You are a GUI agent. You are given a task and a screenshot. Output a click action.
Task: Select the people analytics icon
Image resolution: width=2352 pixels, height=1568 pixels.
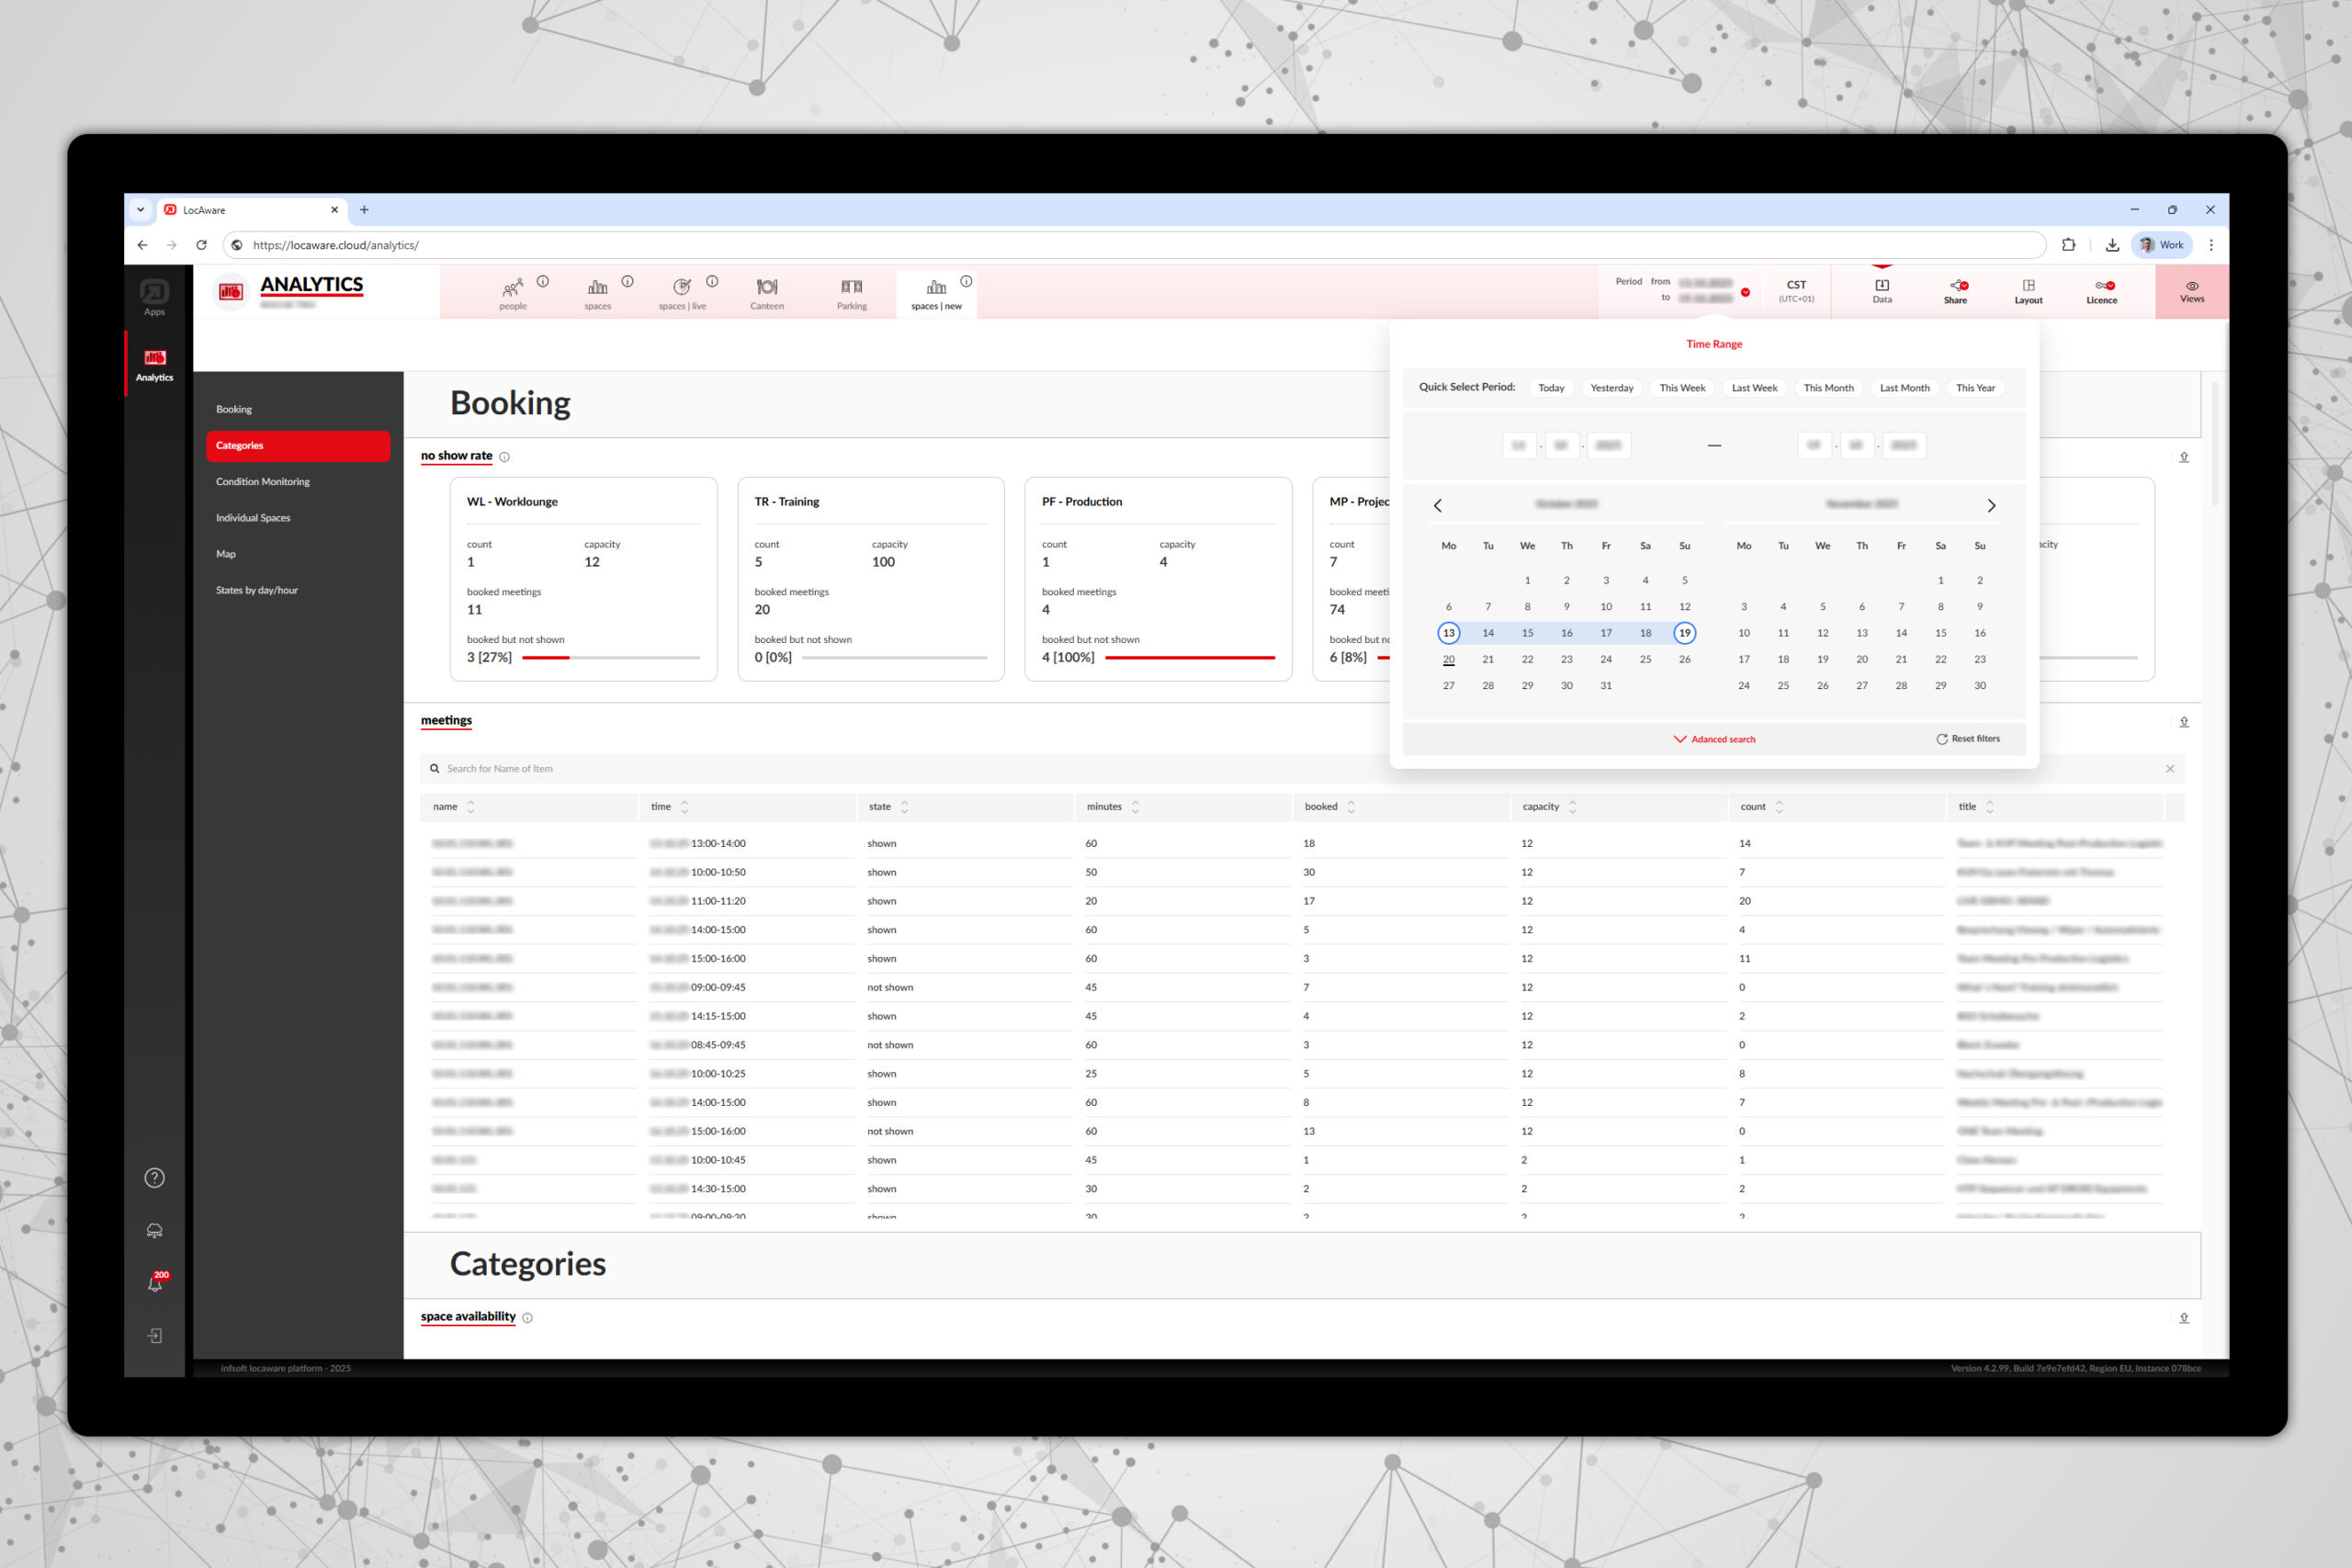click(x=513, y=292)
